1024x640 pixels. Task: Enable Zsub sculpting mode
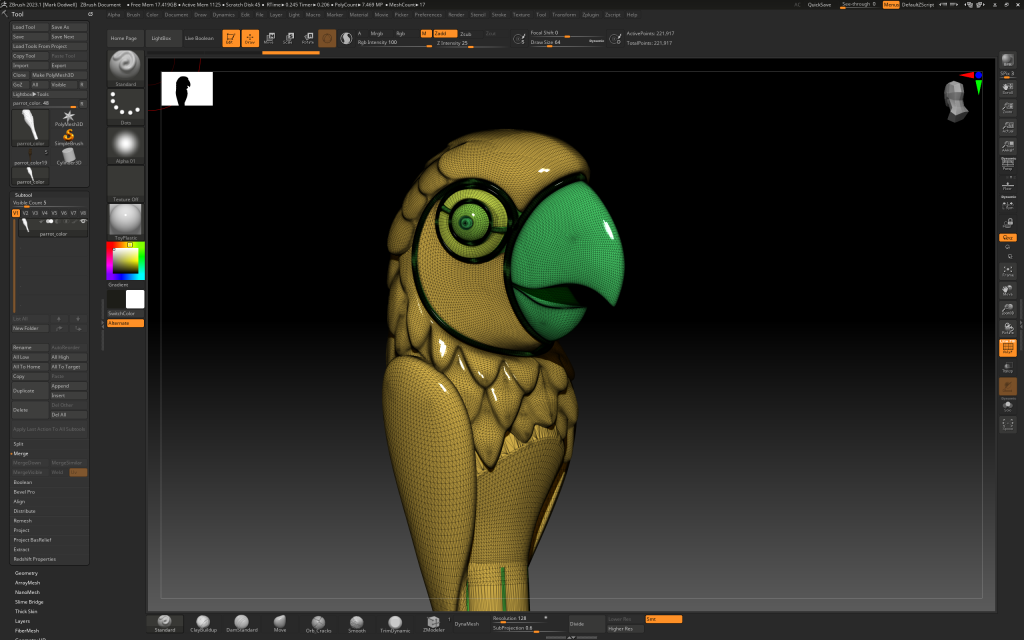(466, 33)
